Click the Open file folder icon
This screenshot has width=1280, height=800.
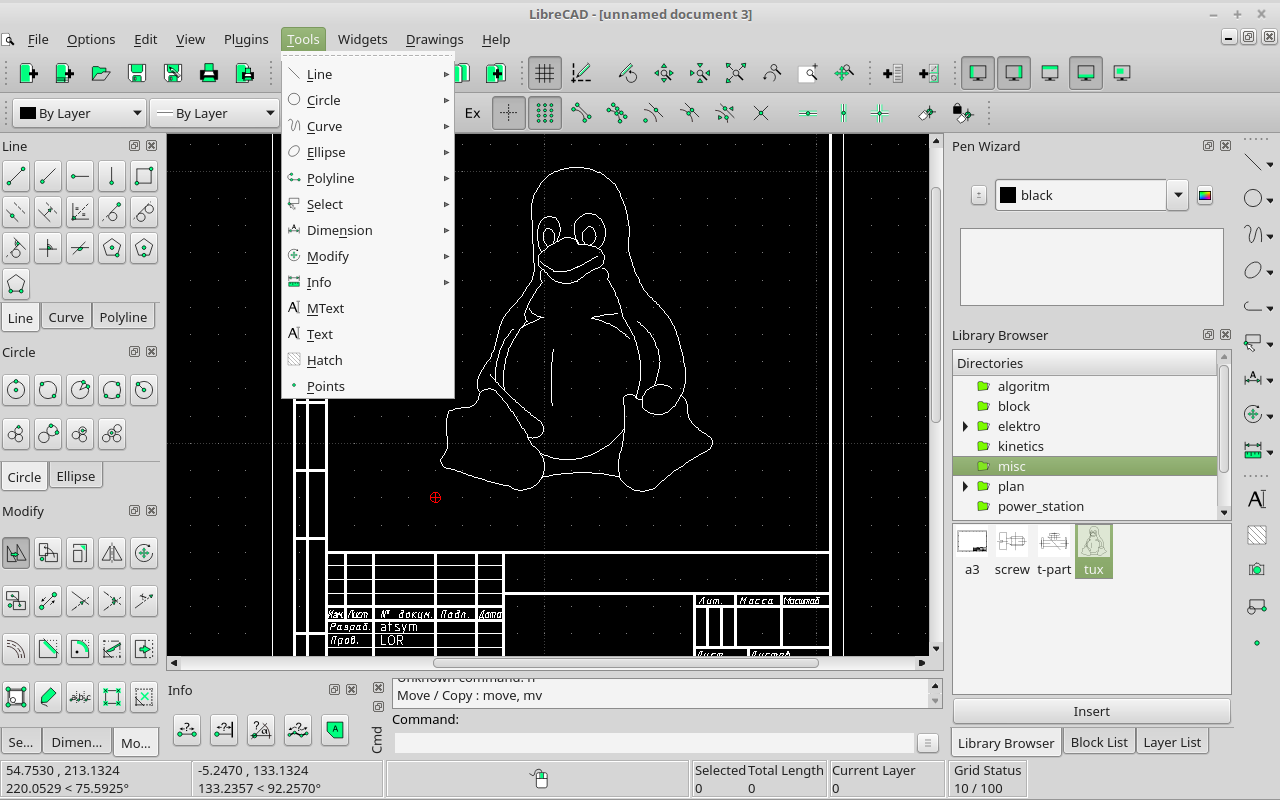click(100, 73)
